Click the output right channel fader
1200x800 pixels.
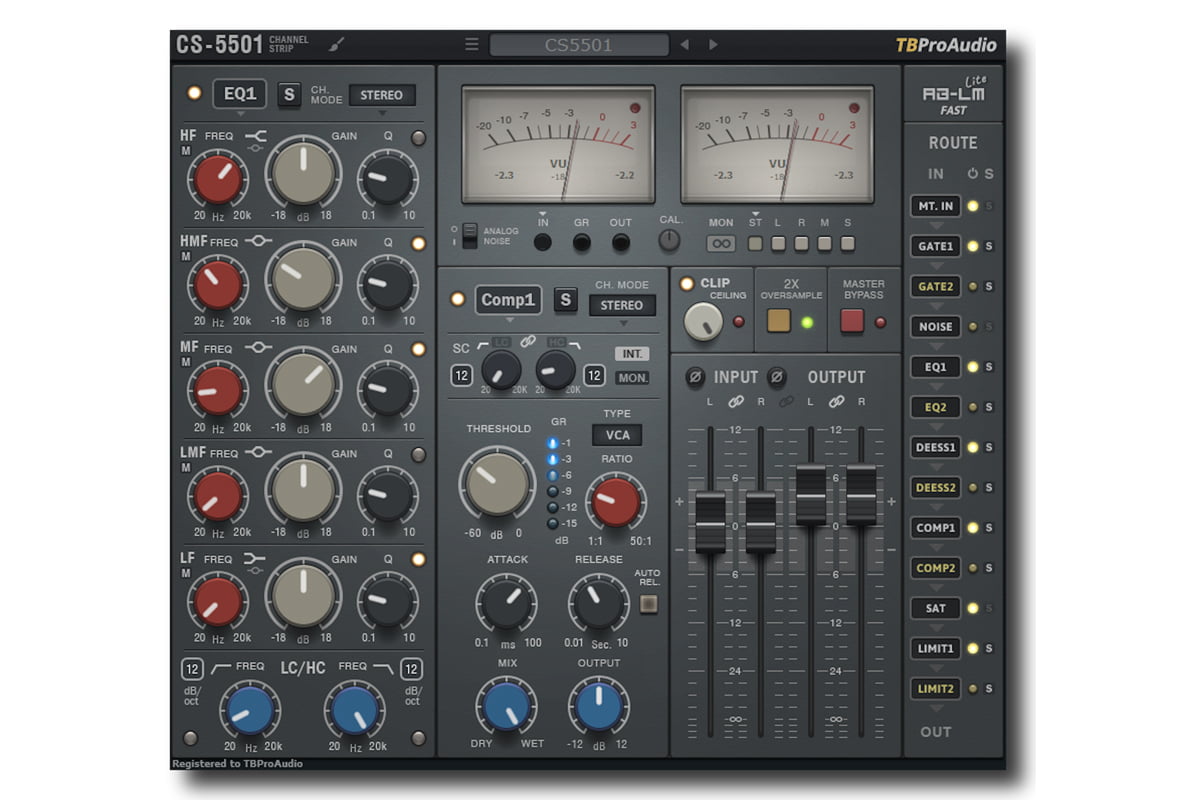pyautogui.click(x=861, y=493)
